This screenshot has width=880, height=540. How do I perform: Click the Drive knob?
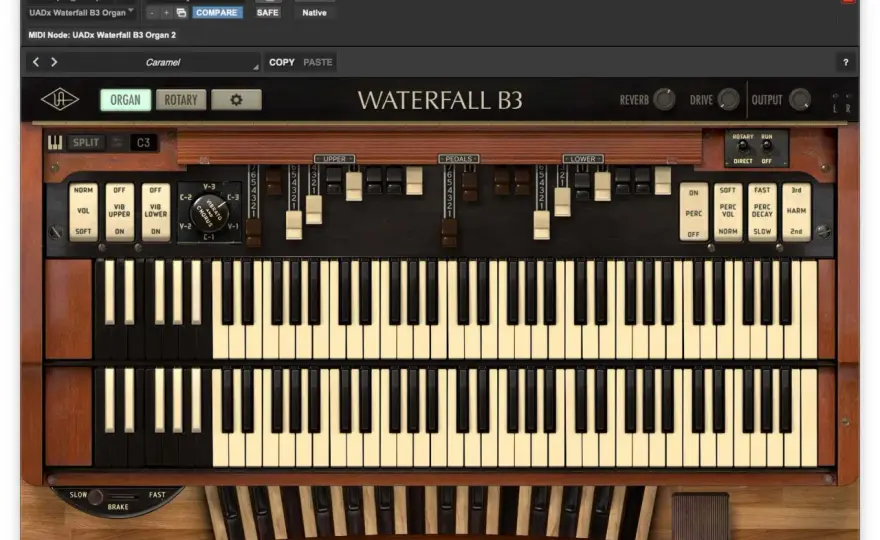pyautogui.click(x=728, y=99)
